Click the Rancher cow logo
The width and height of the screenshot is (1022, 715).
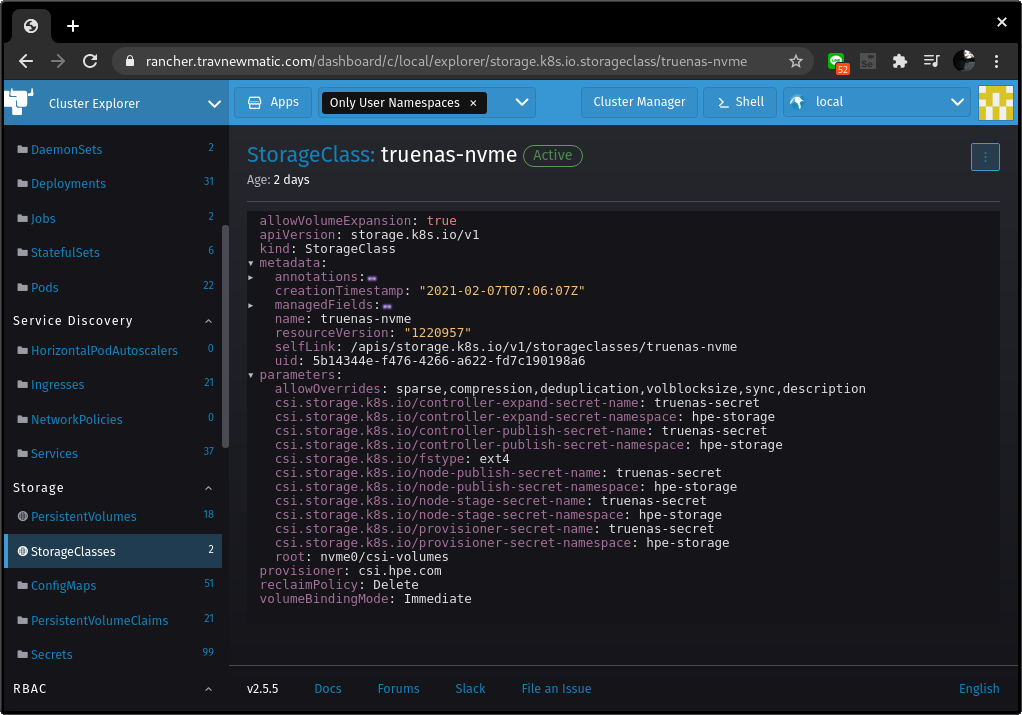click(x=19, y=102)
